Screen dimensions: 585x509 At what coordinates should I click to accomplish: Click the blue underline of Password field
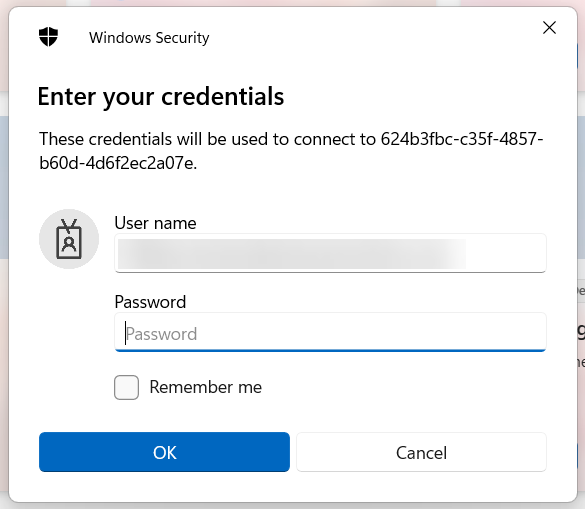point(331,351)
